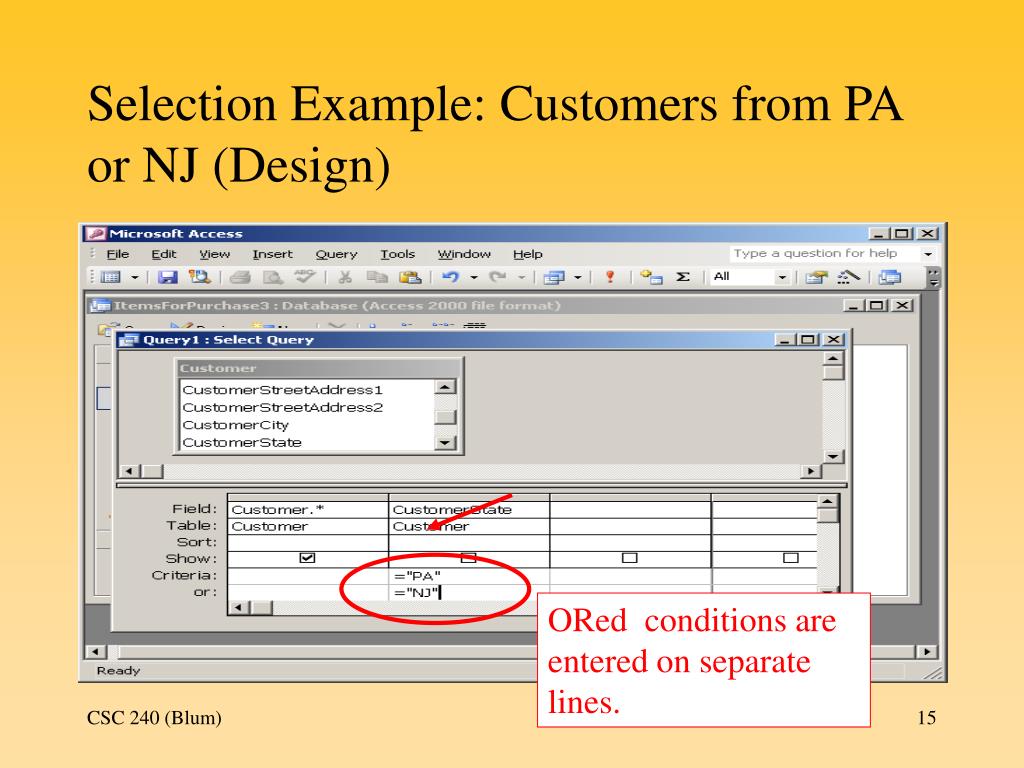Image resolution: width=1024 pixels, height=768 pixels.
Task: Click the Customer field list scroll-down arrow
Action: 445,443
